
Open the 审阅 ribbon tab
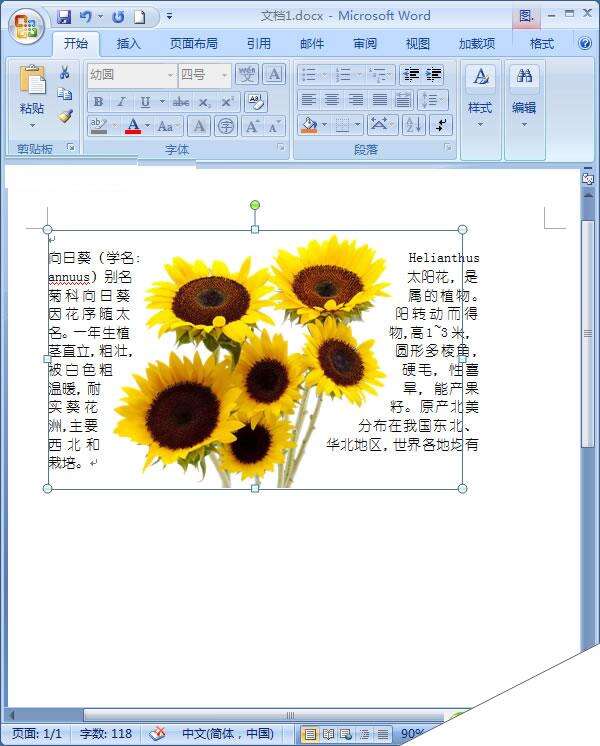point(365,44)
